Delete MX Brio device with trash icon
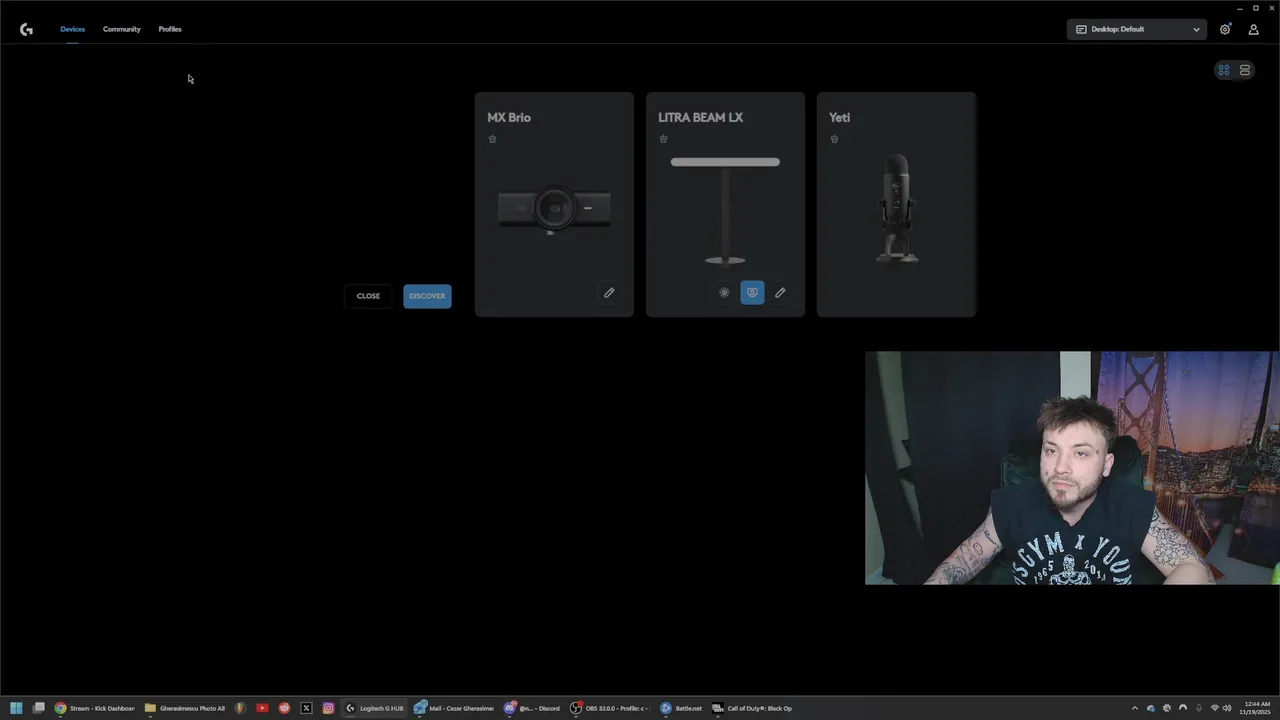 click(x=492, y=139)
